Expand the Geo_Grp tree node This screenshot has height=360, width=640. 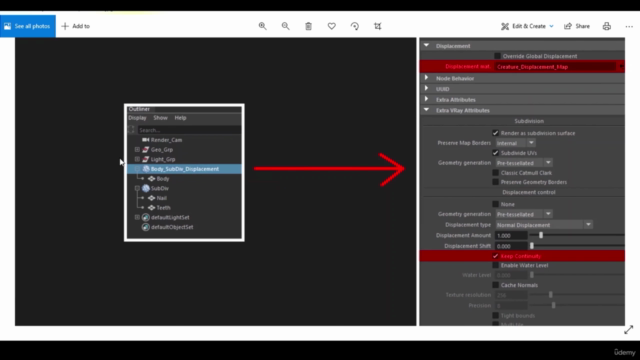coord(137,149)
